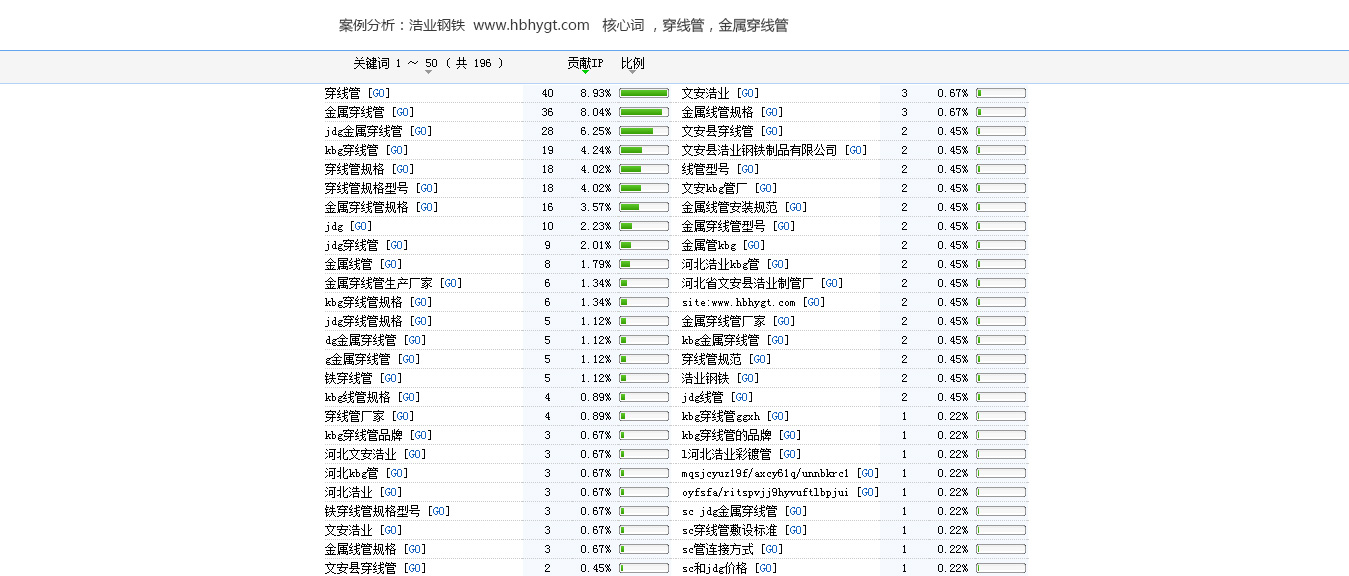
Task: Click GO link next to 穿线管
Action: (x=378, y=93)
